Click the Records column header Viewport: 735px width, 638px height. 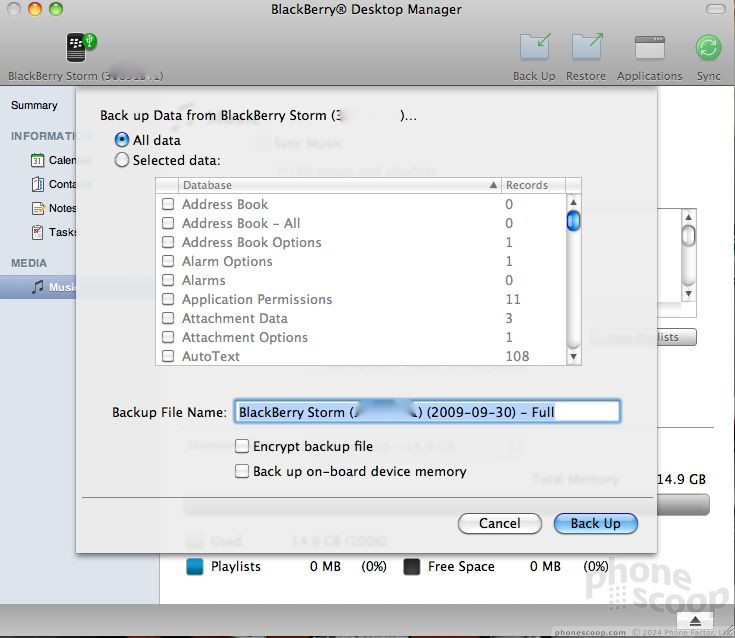click(x=533, y=185)
